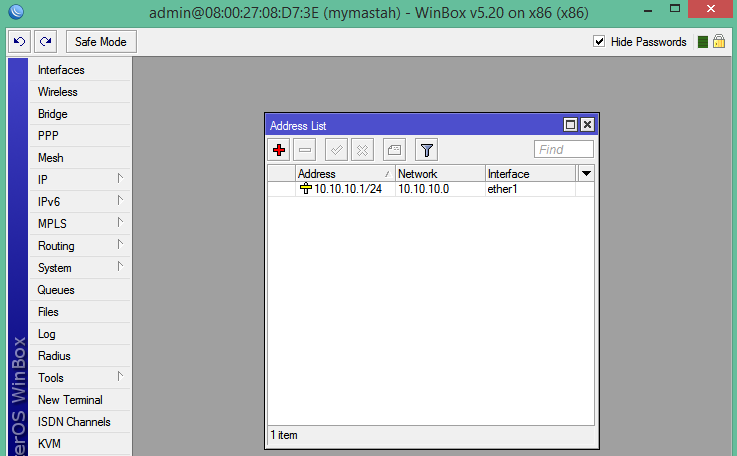Expand the System submenu

[80, 268]
